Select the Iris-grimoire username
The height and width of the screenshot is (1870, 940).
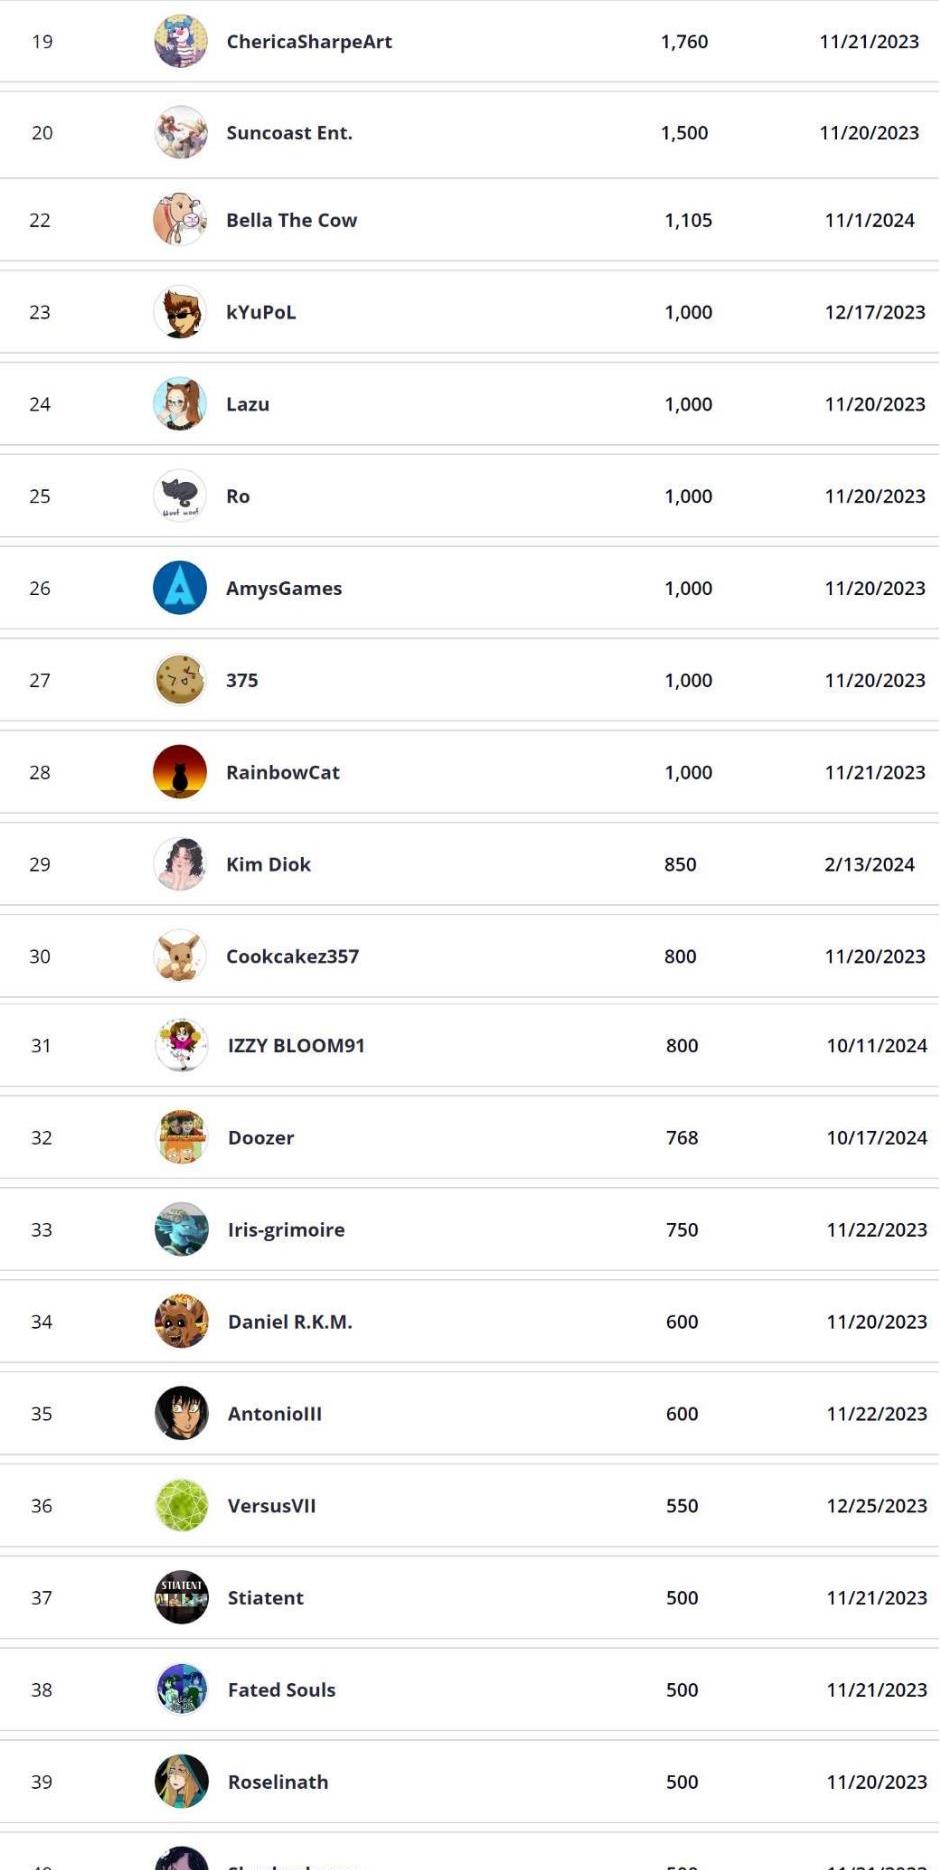[286, 1230]
